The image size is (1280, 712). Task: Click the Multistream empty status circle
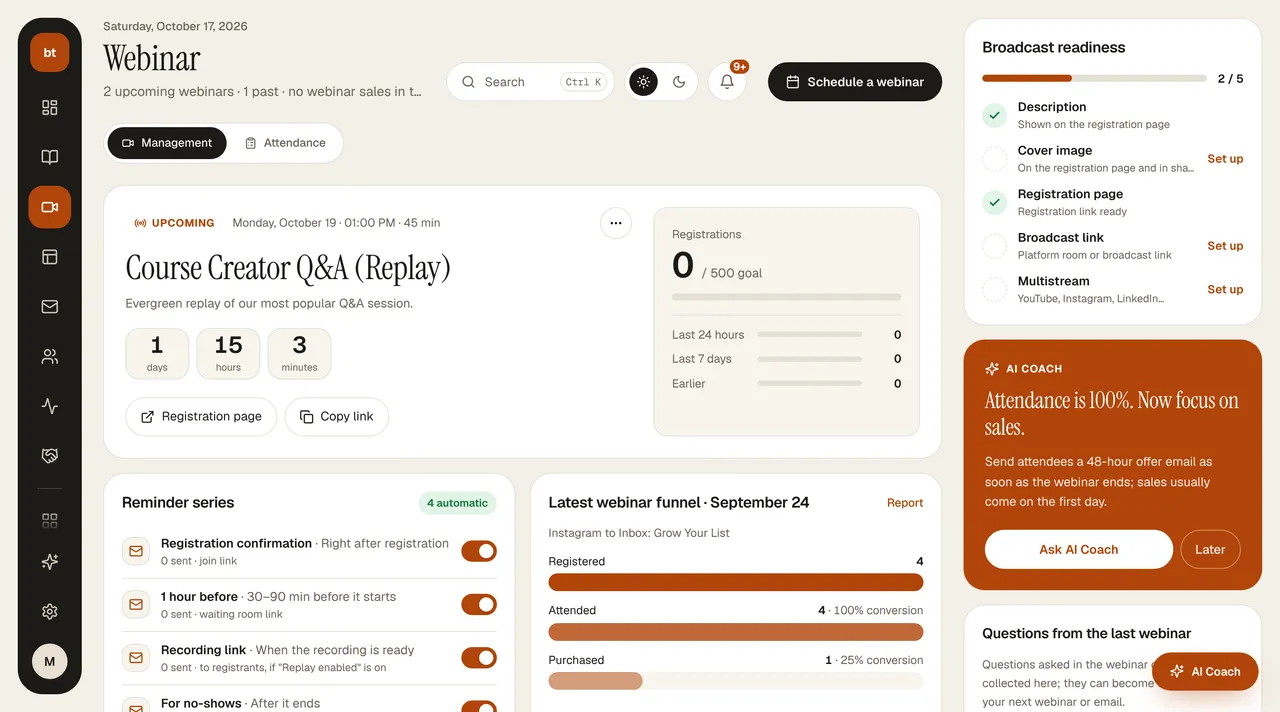pyautogui.click(x=994, y=290)
